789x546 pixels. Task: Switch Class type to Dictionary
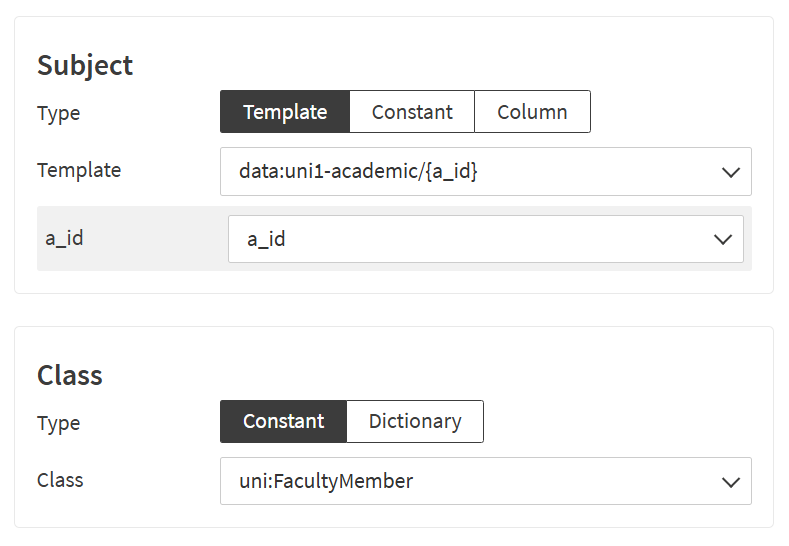[415, 421]
